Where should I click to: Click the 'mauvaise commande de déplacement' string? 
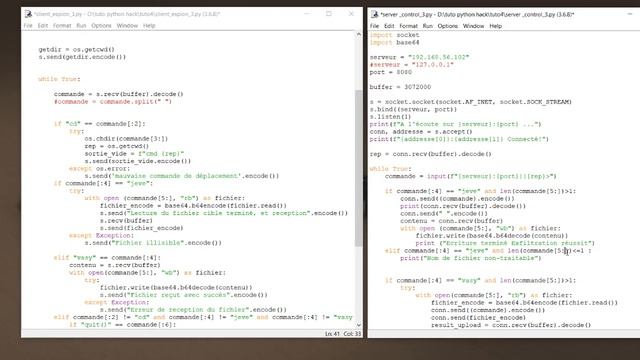[176, 176]
